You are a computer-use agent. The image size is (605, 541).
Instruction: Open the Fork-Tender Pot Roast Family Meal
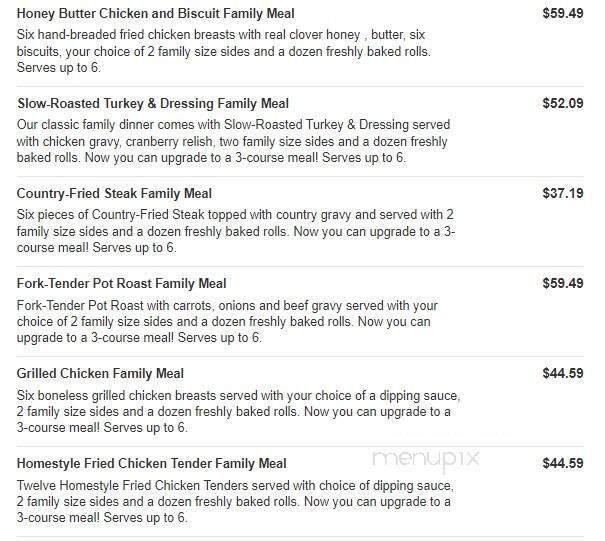click(122, 284)
